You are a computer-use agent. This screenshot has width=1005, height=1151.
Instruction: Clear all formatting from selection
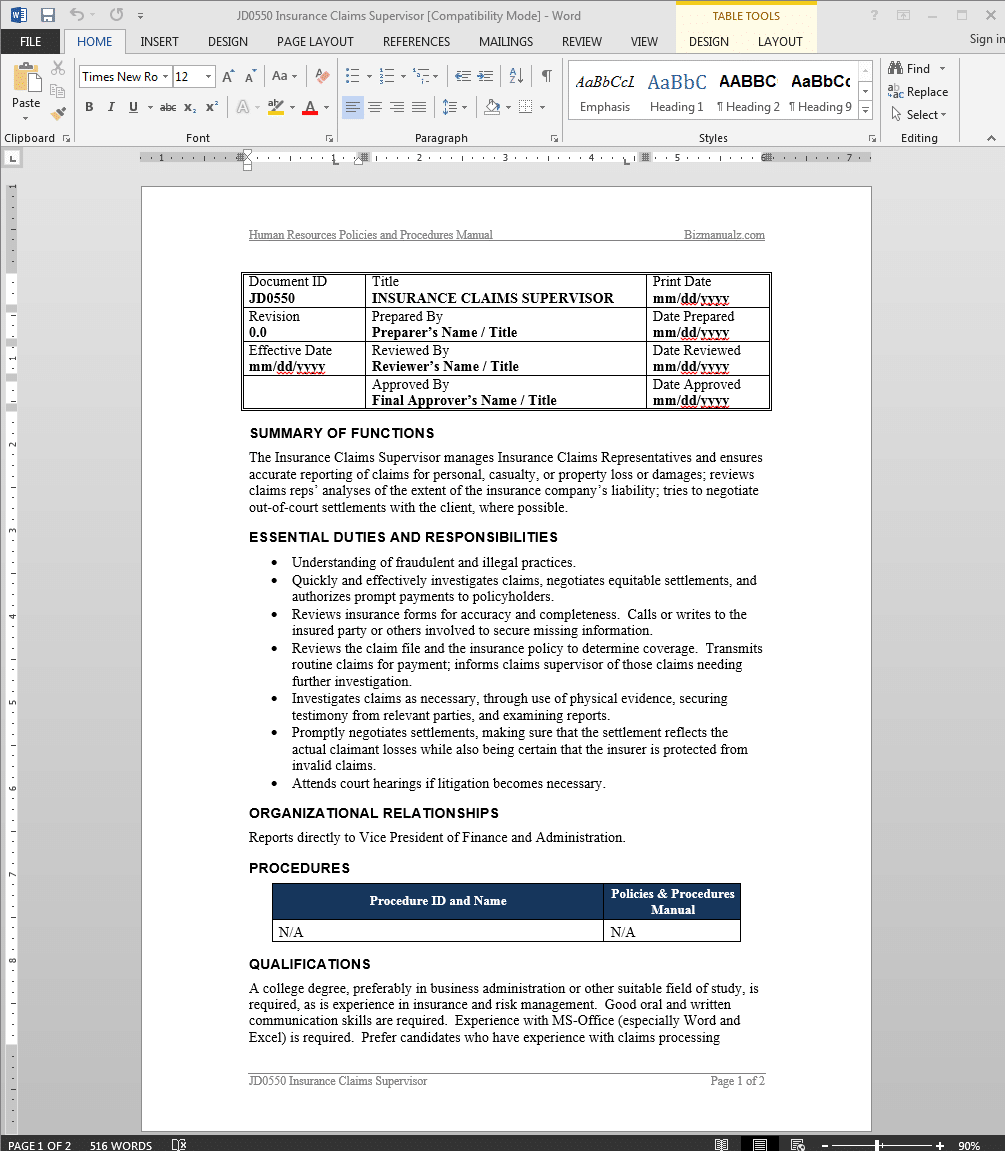pos(322,76)
